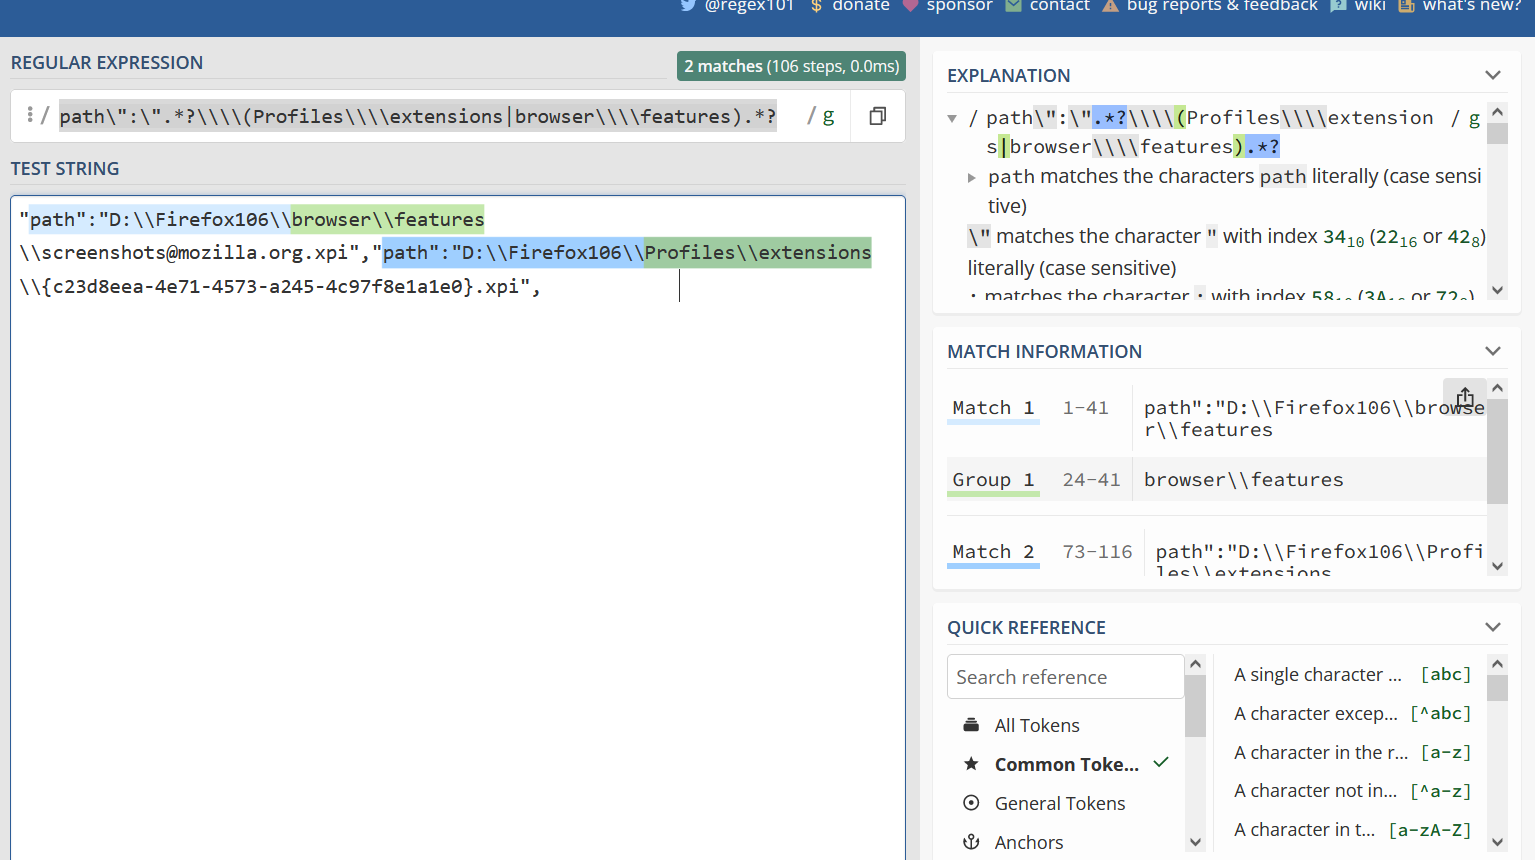This screenshot has width=1535, height=860.
Task: Select All Tokens in Quick Reference
Action: (x=1037, y=724)
